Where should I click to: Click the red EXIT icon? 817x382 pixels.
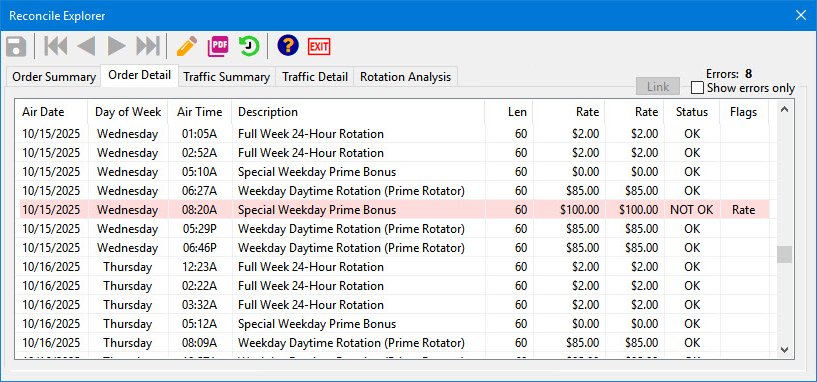[319, 46]
